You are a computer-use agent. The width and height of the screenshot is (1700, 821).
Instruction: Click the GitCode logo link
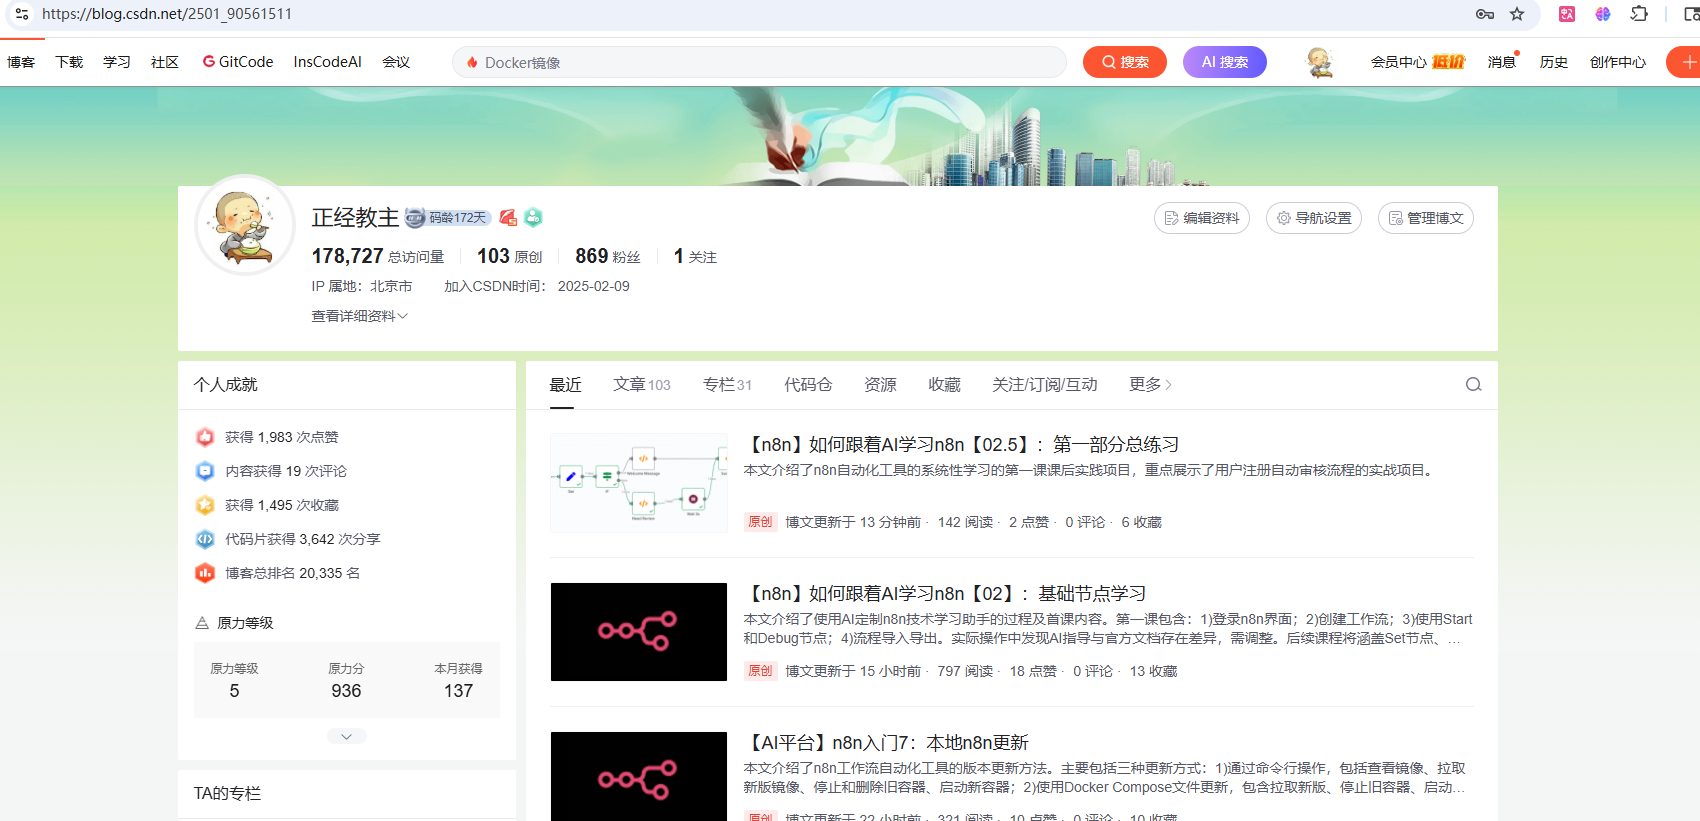[x=238, y=62]
